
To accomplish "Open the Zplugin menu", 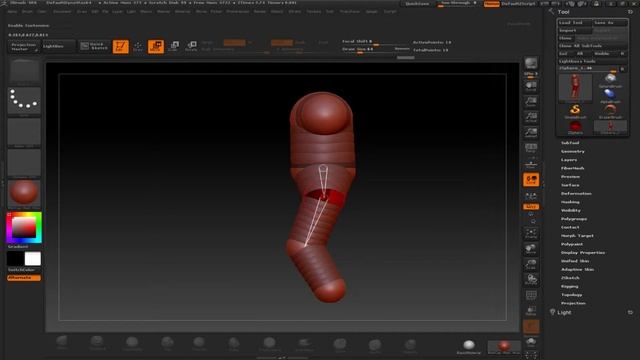I will coord(371,11).
